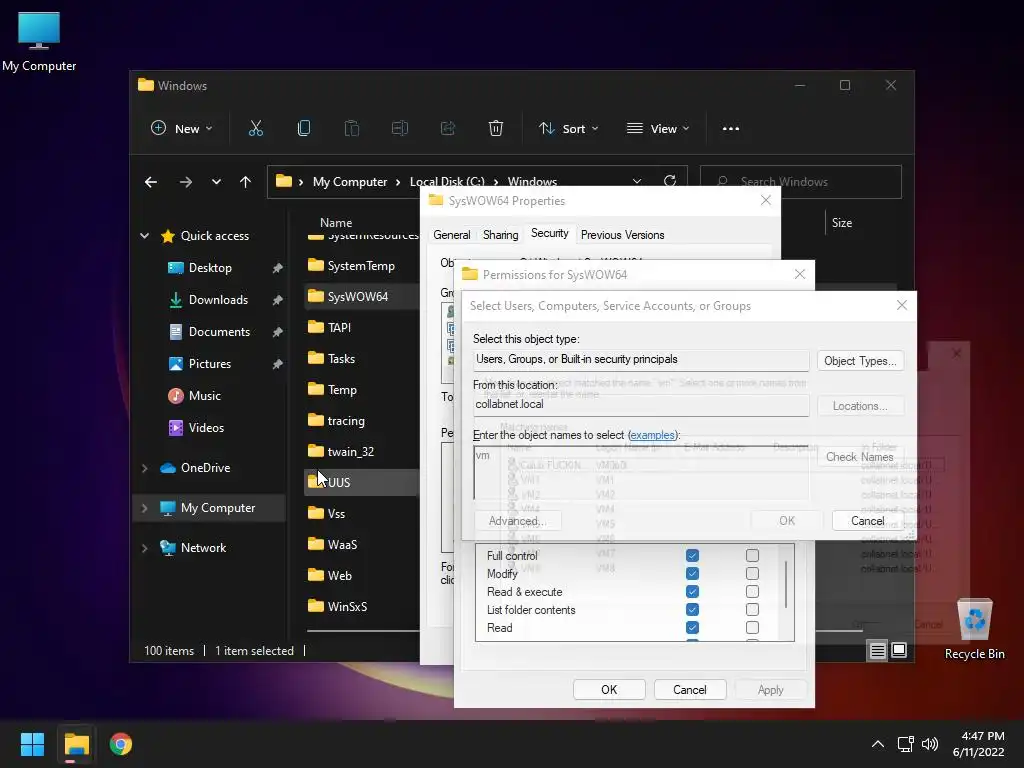
Task: Click the Paste icon in Explorer toolbar
Action: (x=351, y=129)
